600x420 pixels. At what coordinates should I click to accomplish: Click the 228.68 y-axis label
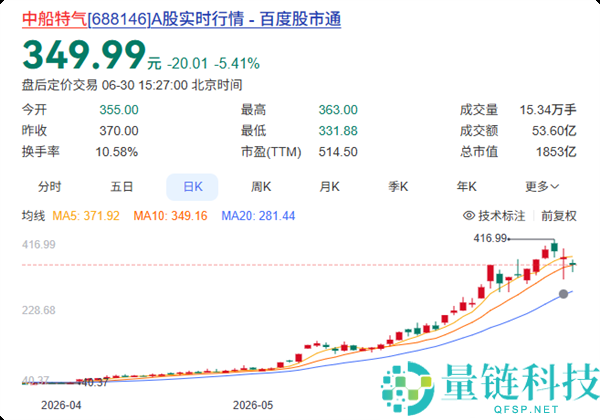39,310
